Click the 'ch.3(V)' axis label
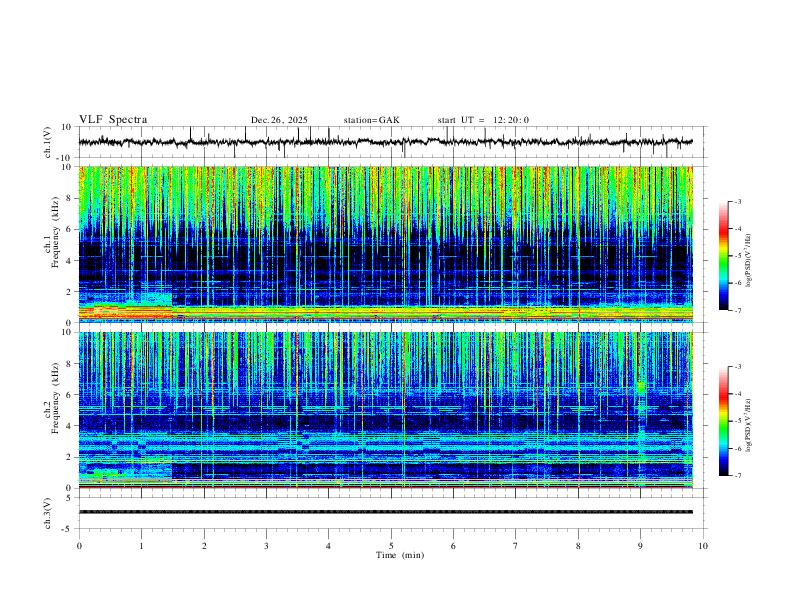 click(x=48, y=513)
